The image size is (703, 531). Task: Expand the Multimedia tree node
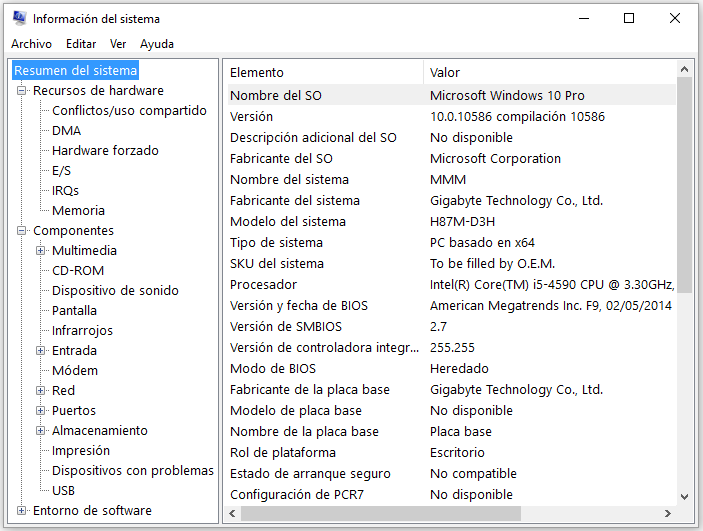click(40, 251)
